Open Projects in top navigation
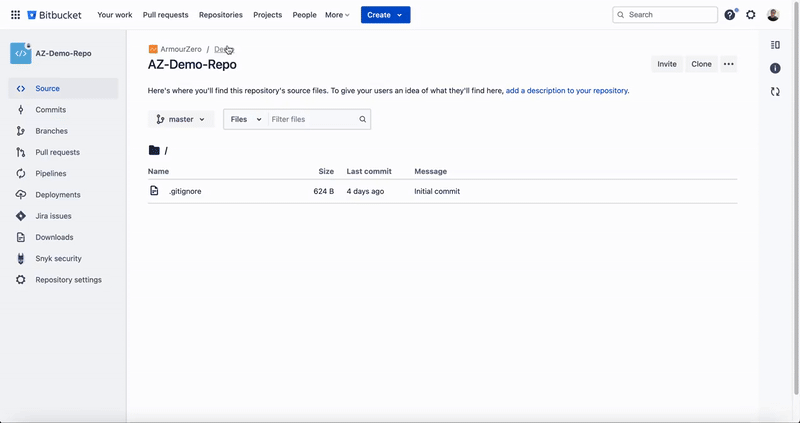The width and height of the screenshot is (800, 423). pyautogui.click(x=267, y=15)
